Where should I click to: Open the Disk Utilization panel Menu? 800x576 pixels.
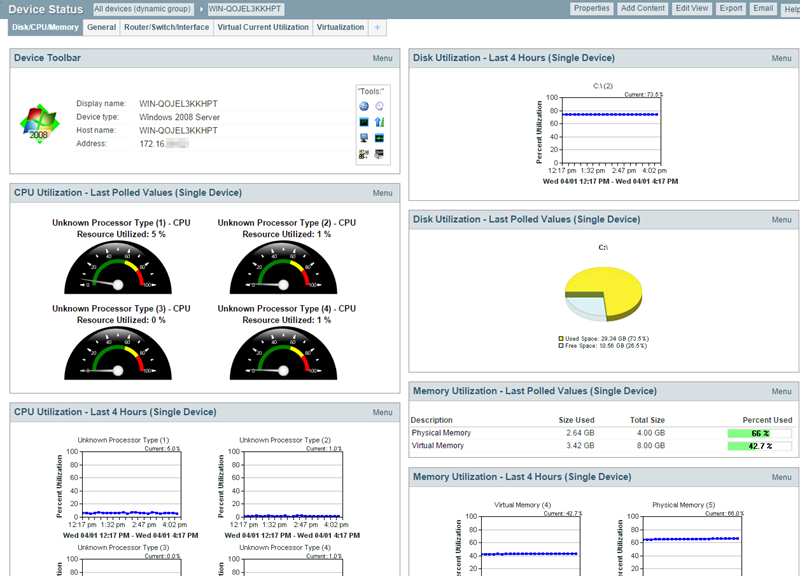tap(781, 58)
